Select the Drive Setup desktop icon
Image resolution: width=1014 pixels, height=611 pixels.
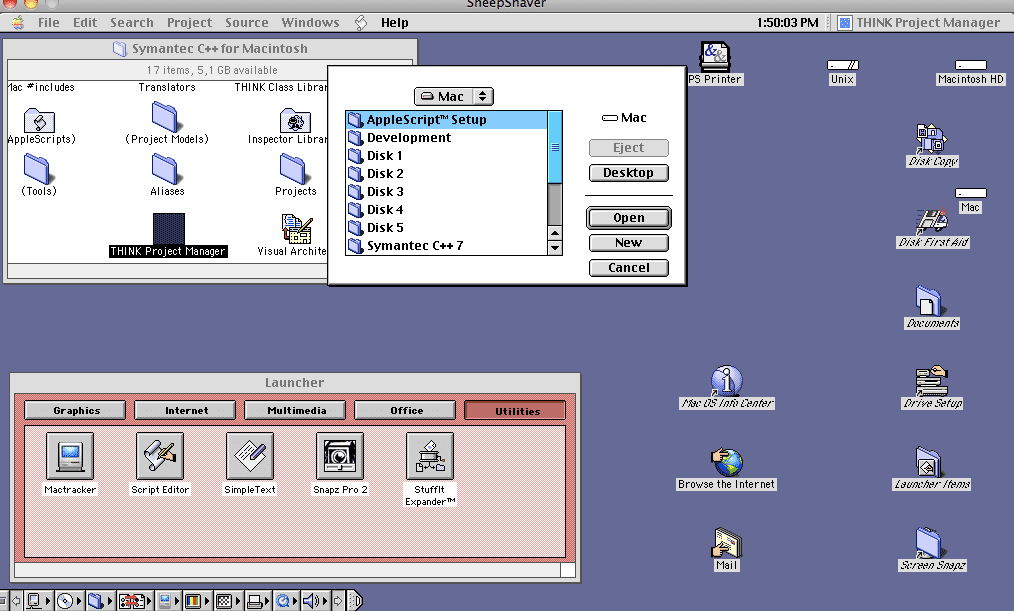932,381
